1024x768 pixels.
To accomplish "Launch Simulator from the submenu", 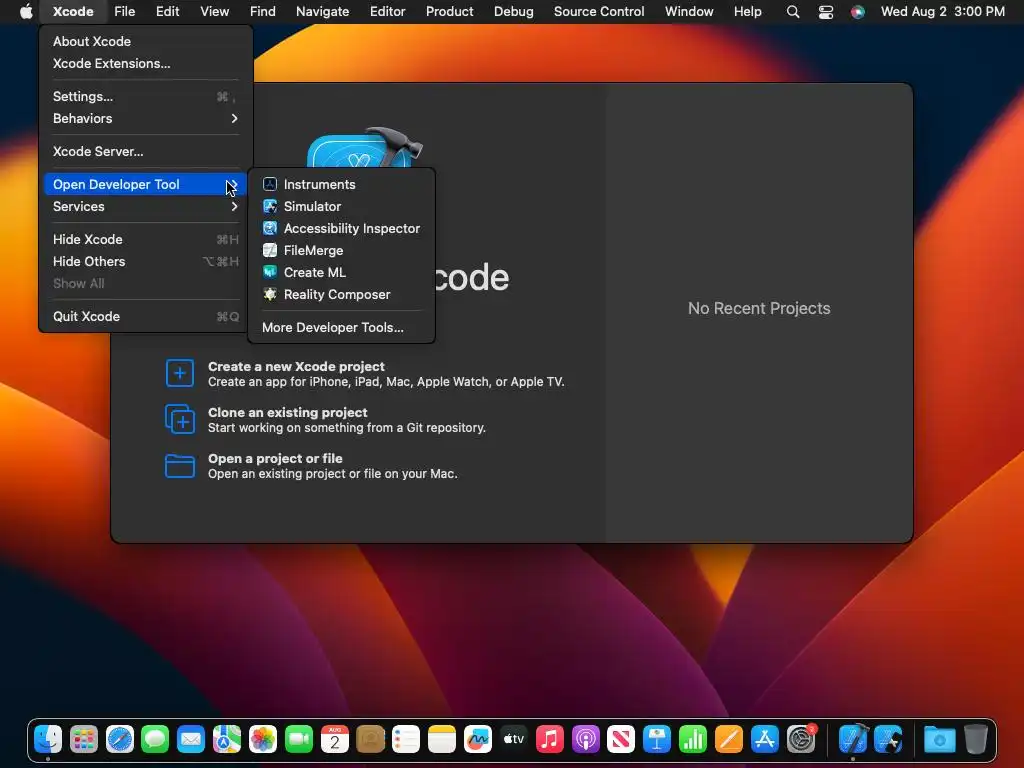I will click(x=341, y=206).
